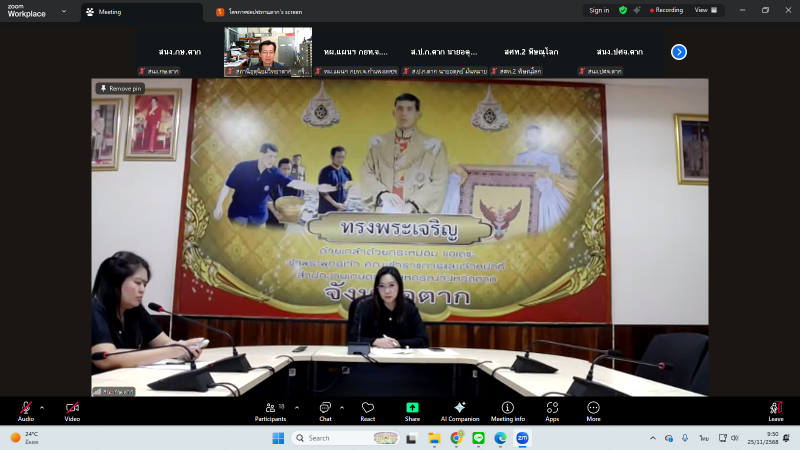Click Remove pin on the video
Viewport: 800px width, 450px height.
121,89
